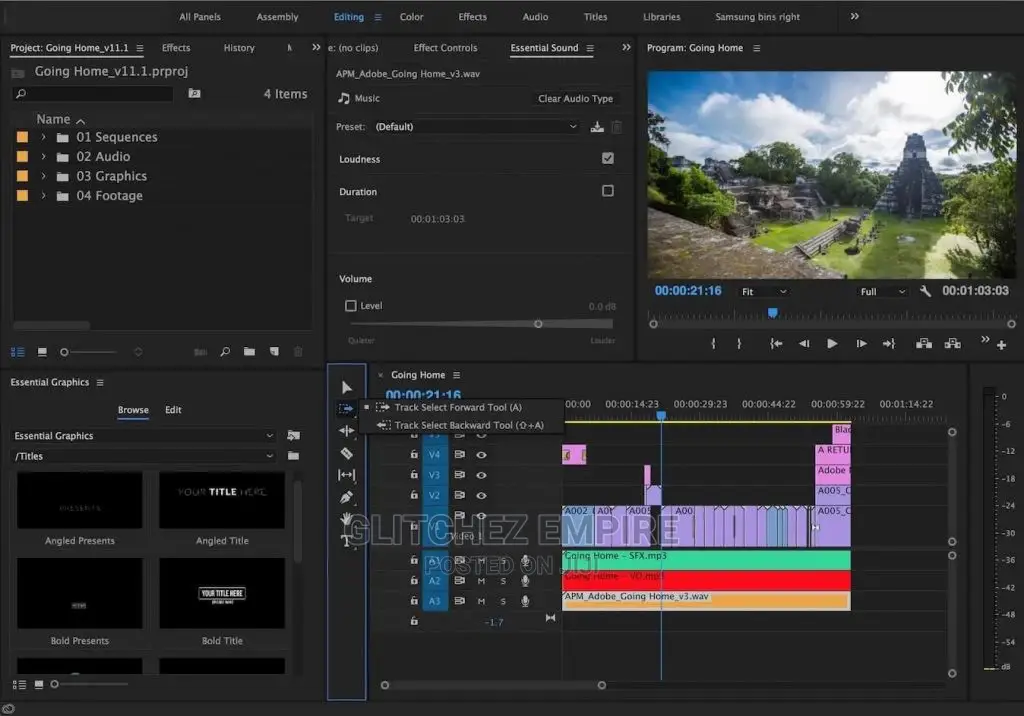Screen dimensions: 1024x716
Task: Click Find magnifier in Project panel footer
Action: (225, 352)
